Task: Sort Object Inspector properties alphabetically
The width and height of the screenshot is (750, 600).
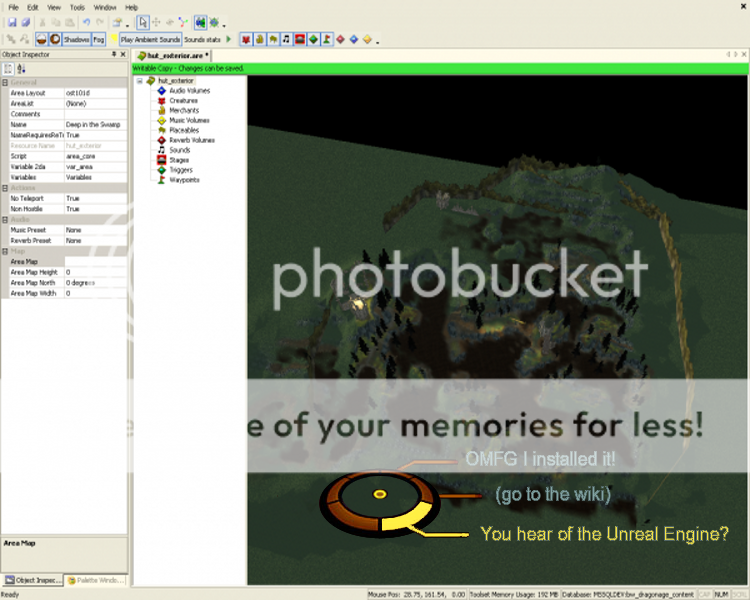Action: (21, 69)
